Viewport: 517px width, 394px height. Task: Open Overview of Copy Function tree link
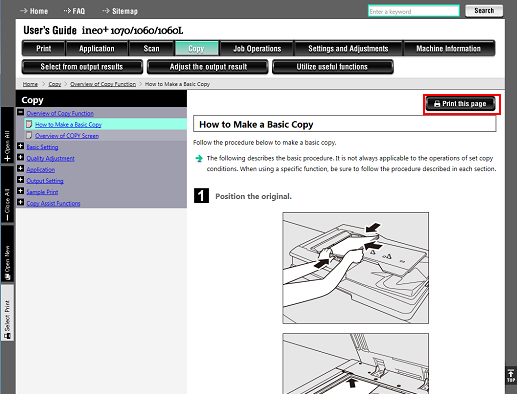coord(60,113)
